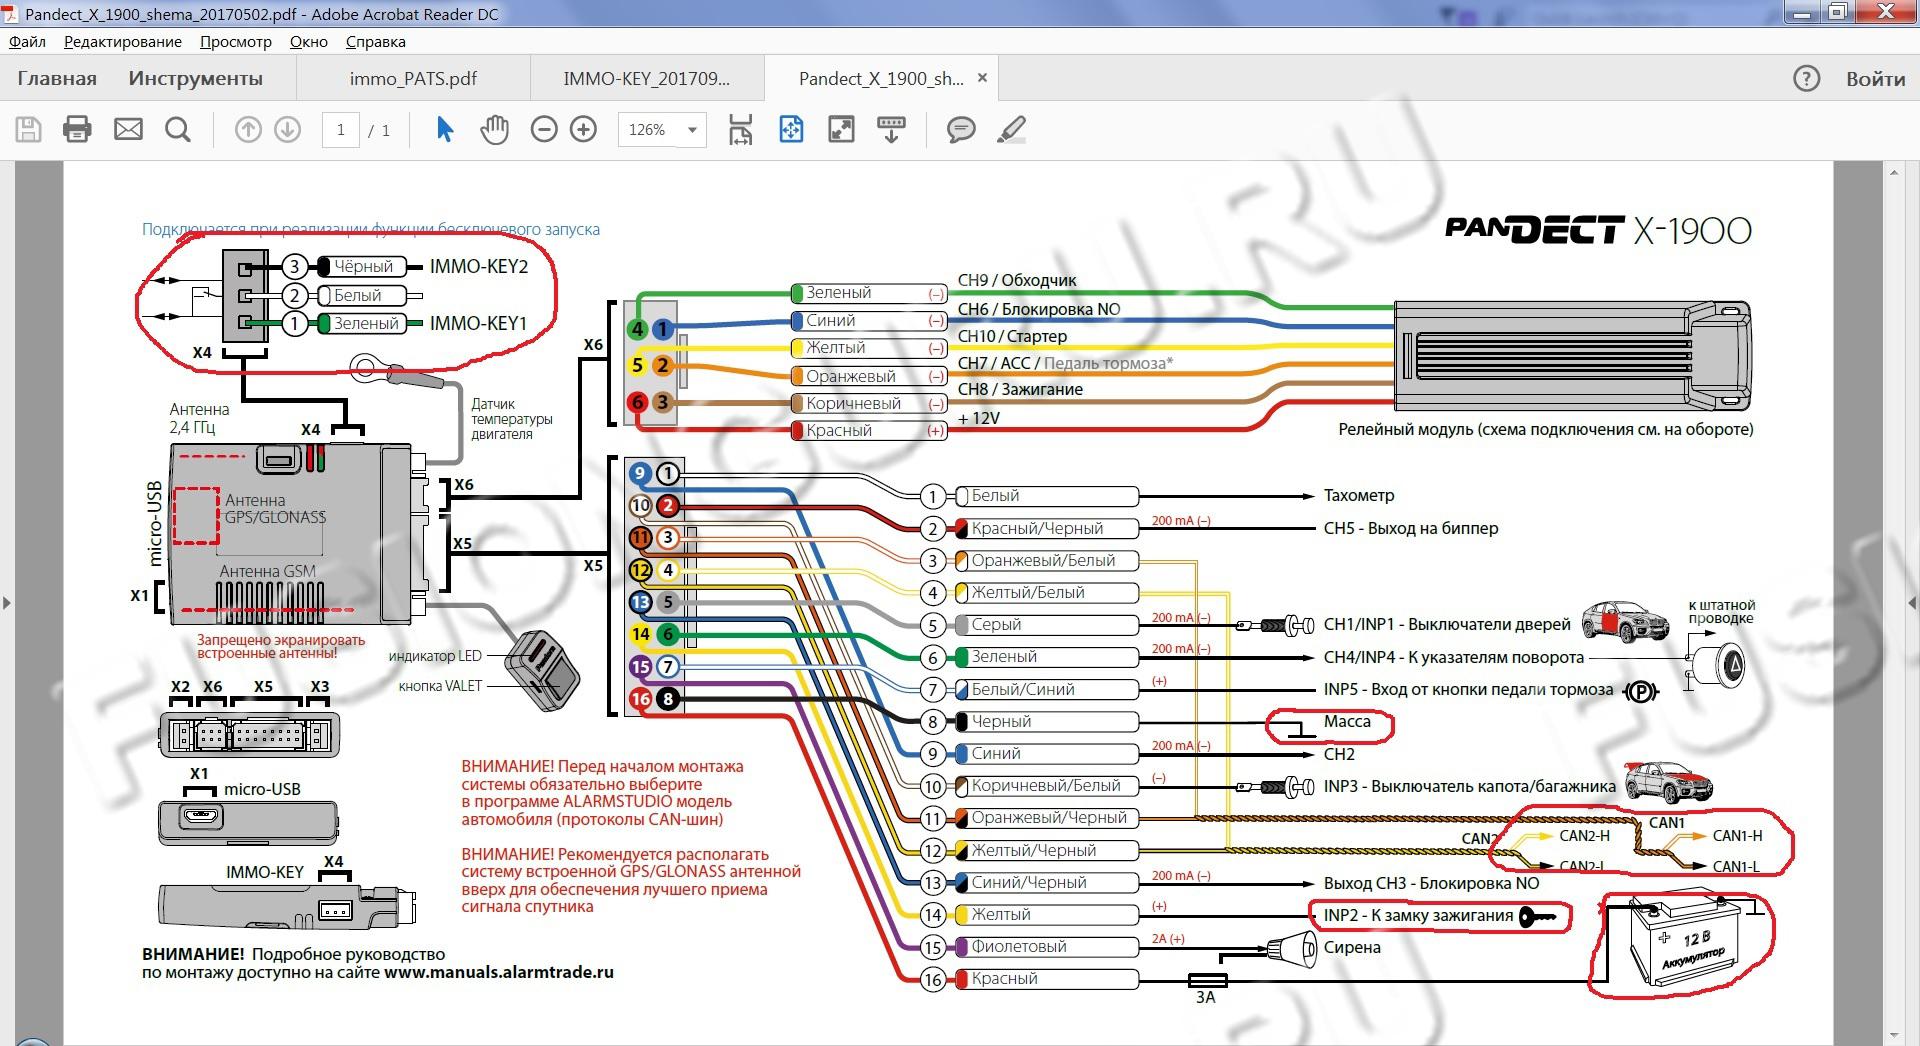The image size is (1920, 1046).
Task: Select the Pandect_X_1900_sh tab
Action: click(x=881, y=78)
